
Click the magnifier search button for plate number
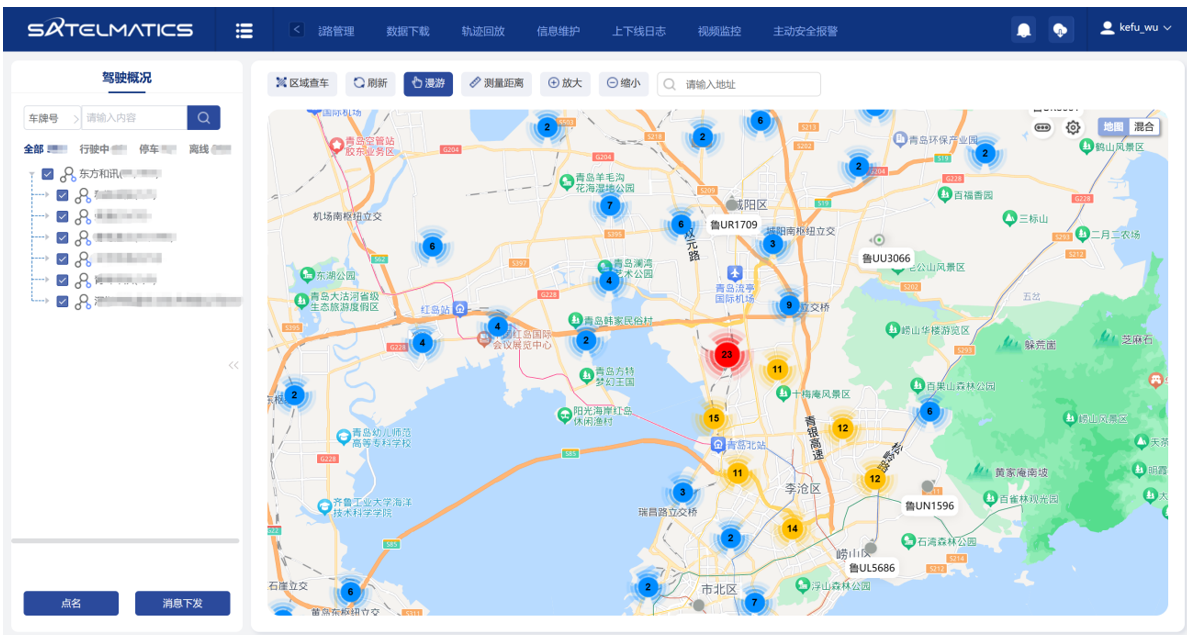tap(204, 117)
